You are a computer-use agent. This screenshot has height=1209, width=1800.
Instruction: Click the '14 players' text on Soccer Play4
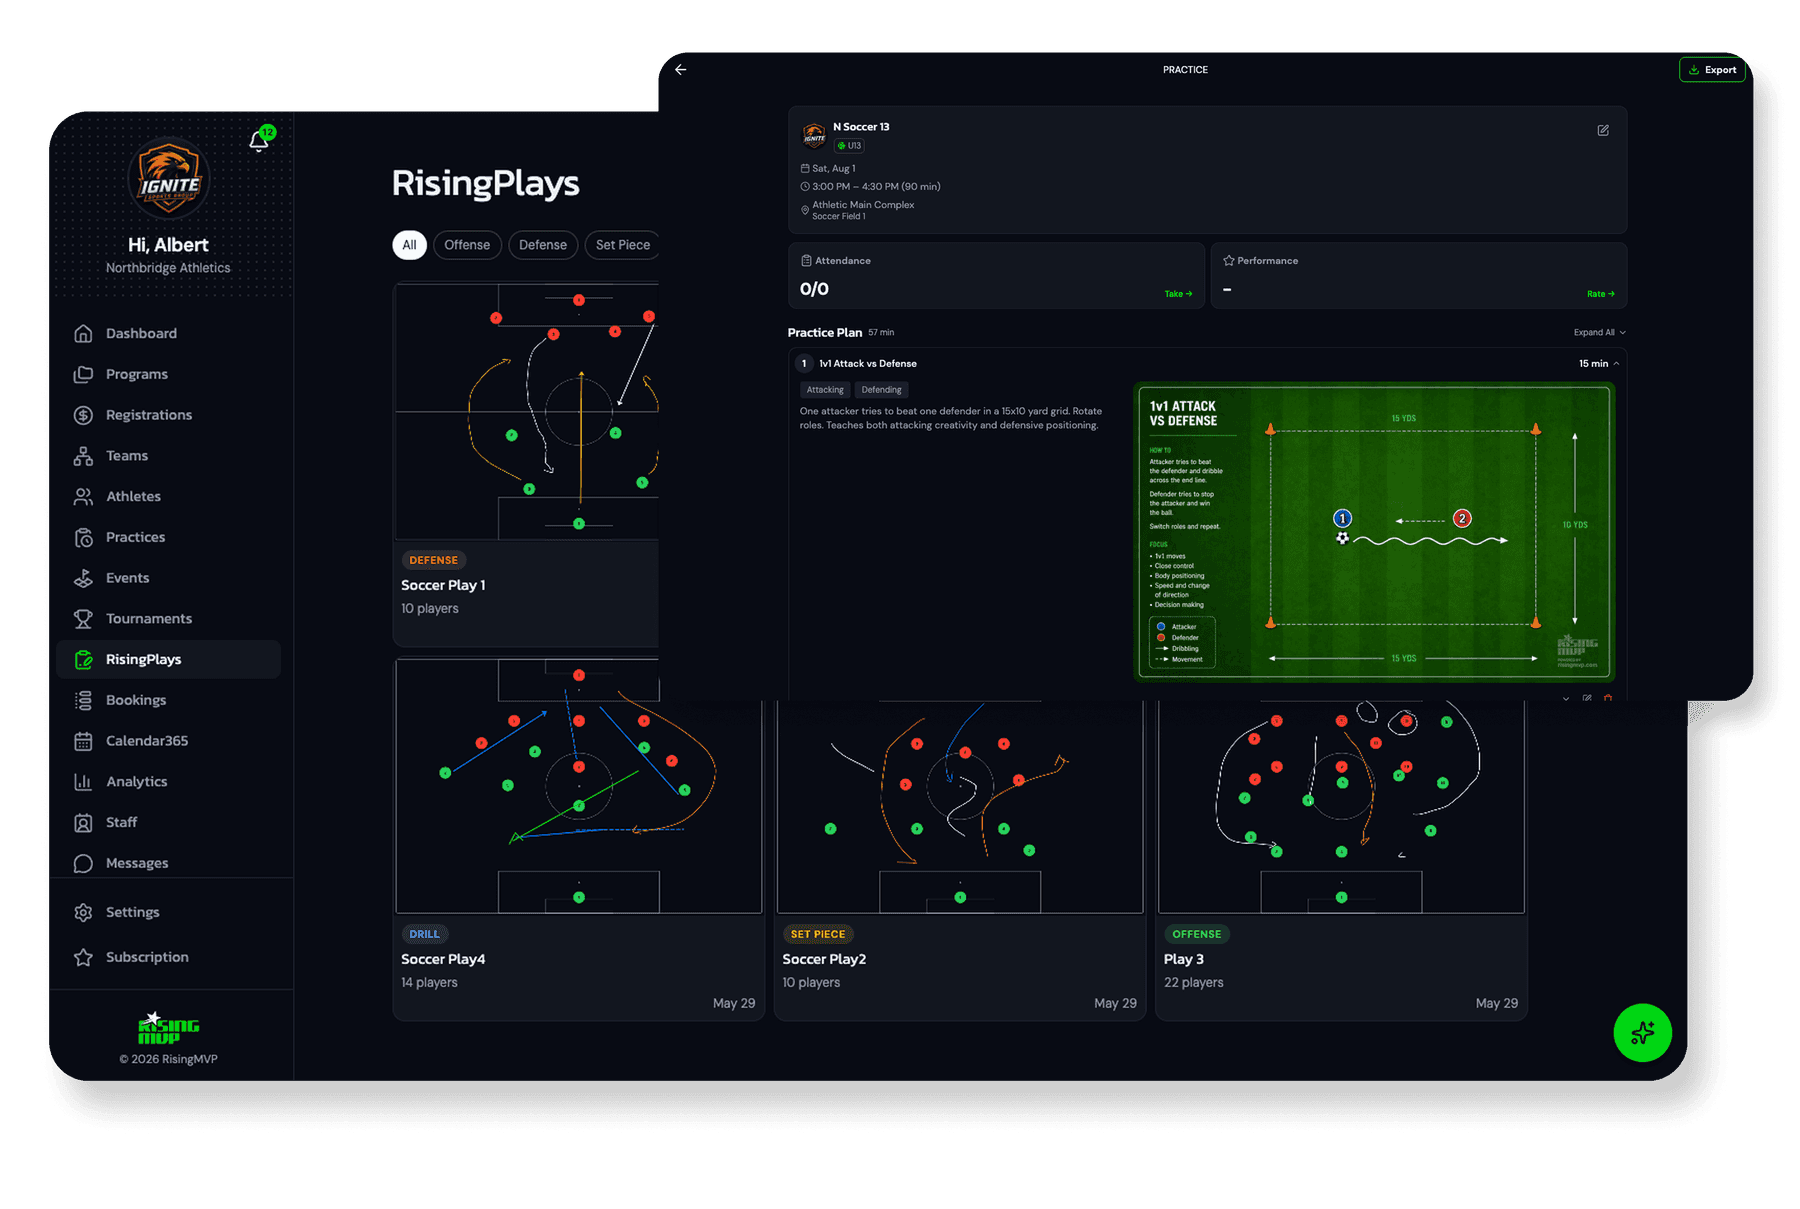pyautogui.click(x=429, y=982)
